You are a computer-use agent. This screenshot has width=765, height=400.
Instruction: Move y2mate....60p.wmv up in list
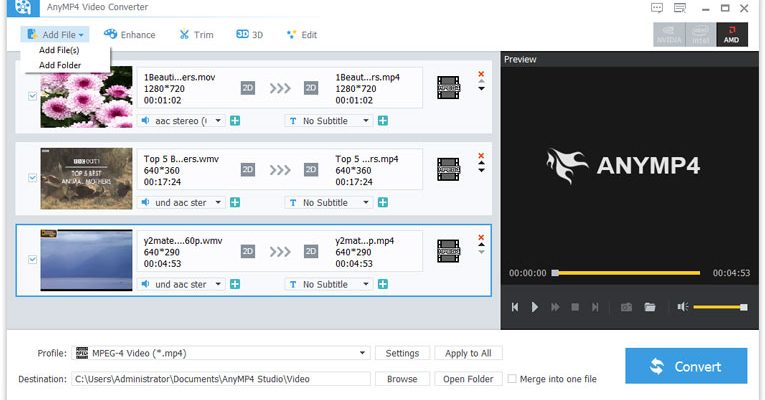482,244
